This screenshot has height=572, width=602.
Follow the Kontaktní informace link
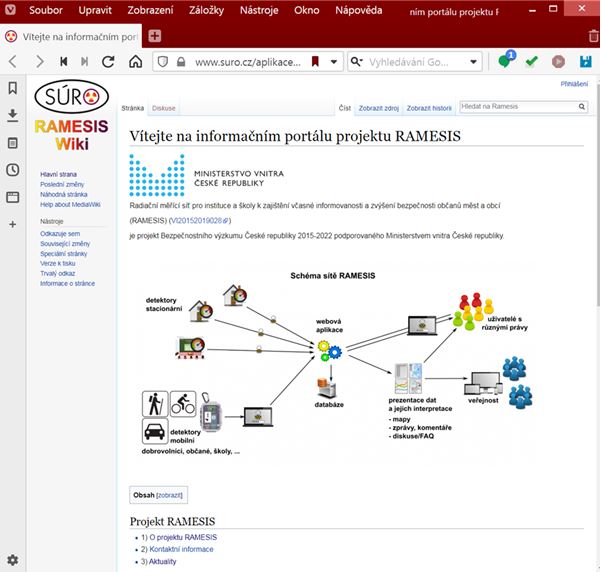[x=181, y=549]
